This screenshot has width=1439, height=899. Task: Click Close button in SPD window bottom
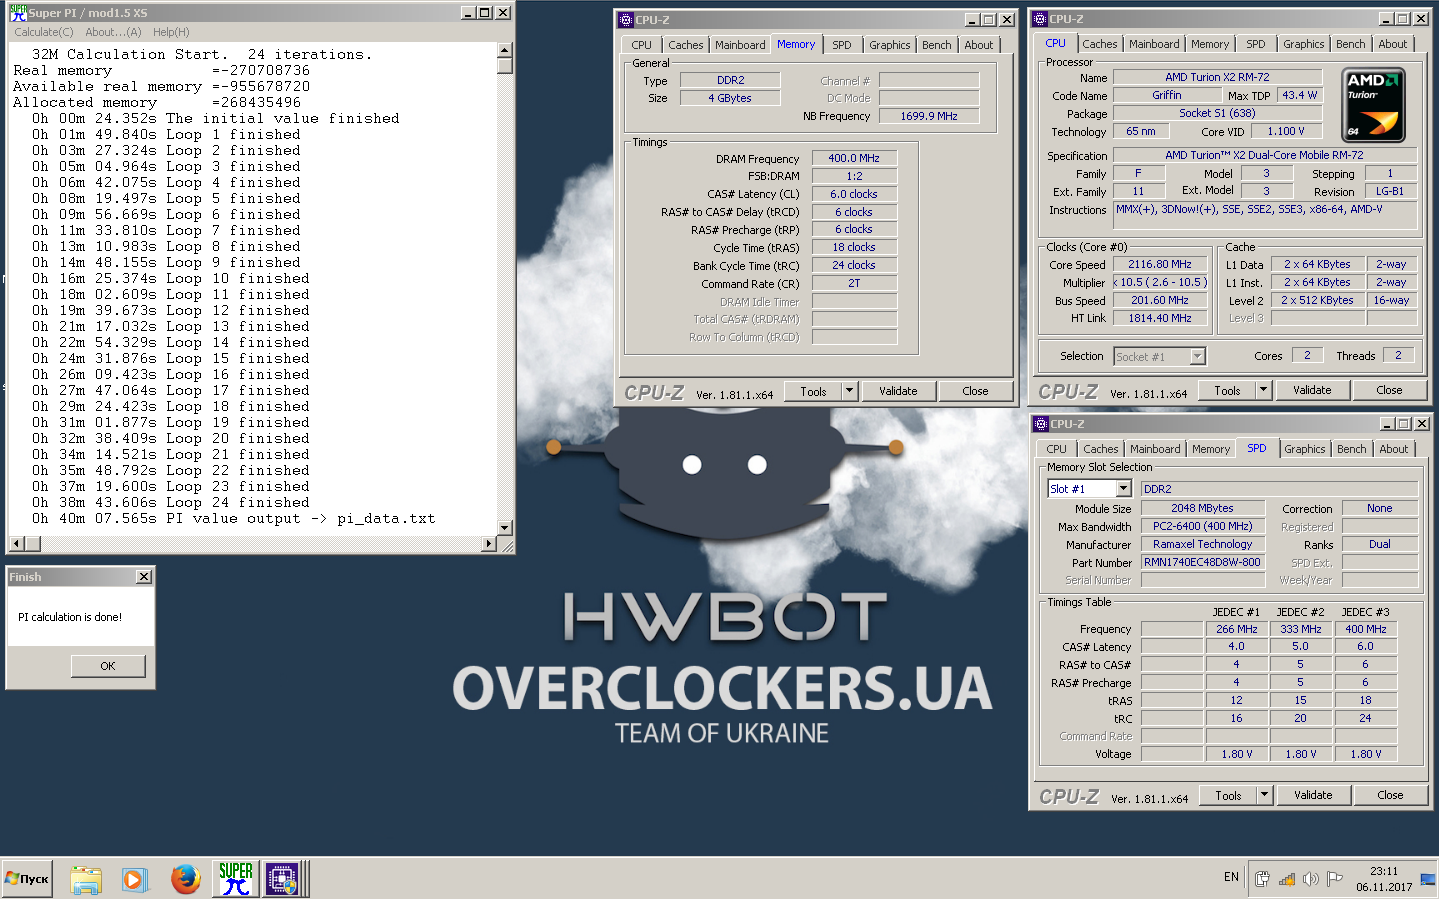tap(1390, 795)
